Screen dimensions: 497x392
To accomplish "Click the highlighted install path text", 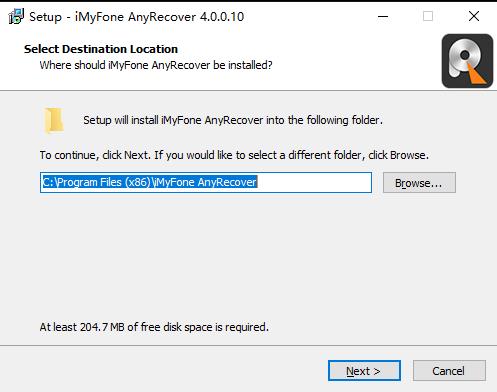I will coord(150,182).
